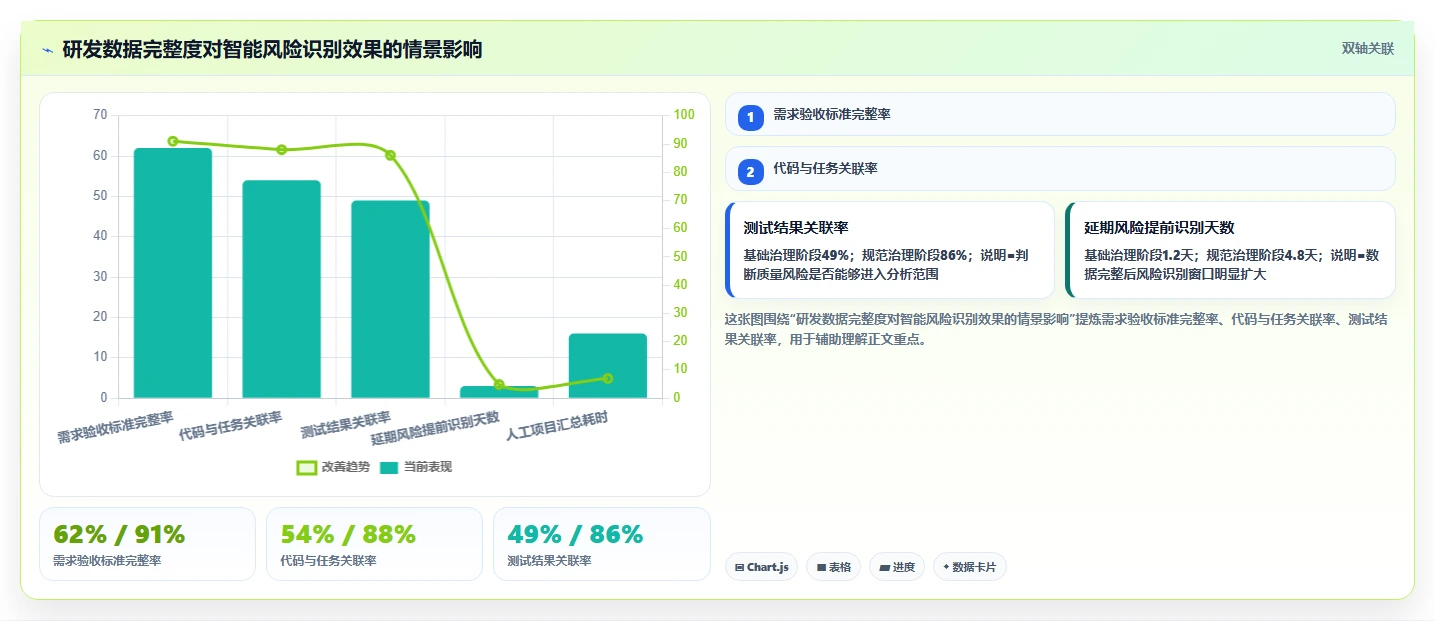1435x621 pixels.
Task: Click the 54% / 88% stat card
Action: pos(374,544)
